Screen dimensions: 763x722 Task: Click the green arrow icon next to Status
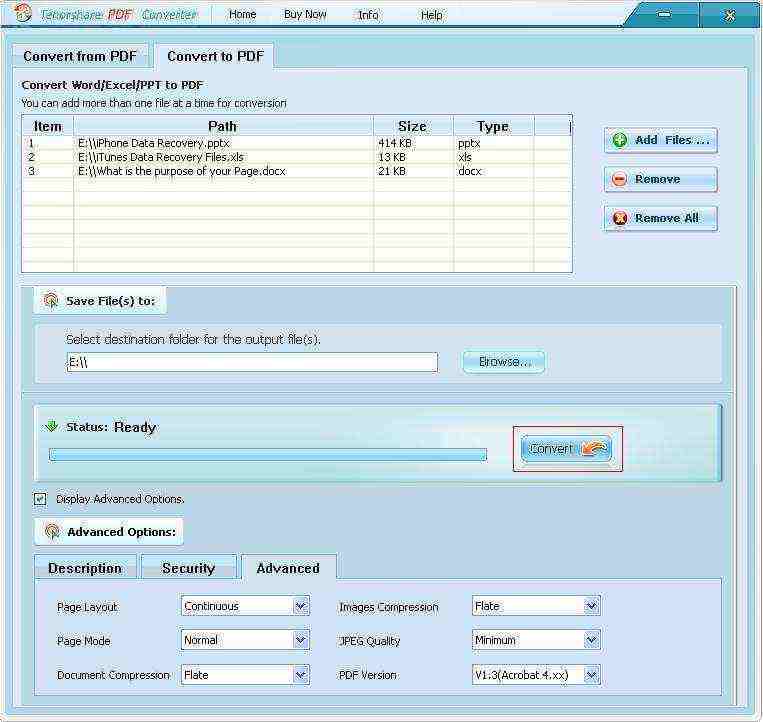[x=51, y=426]
